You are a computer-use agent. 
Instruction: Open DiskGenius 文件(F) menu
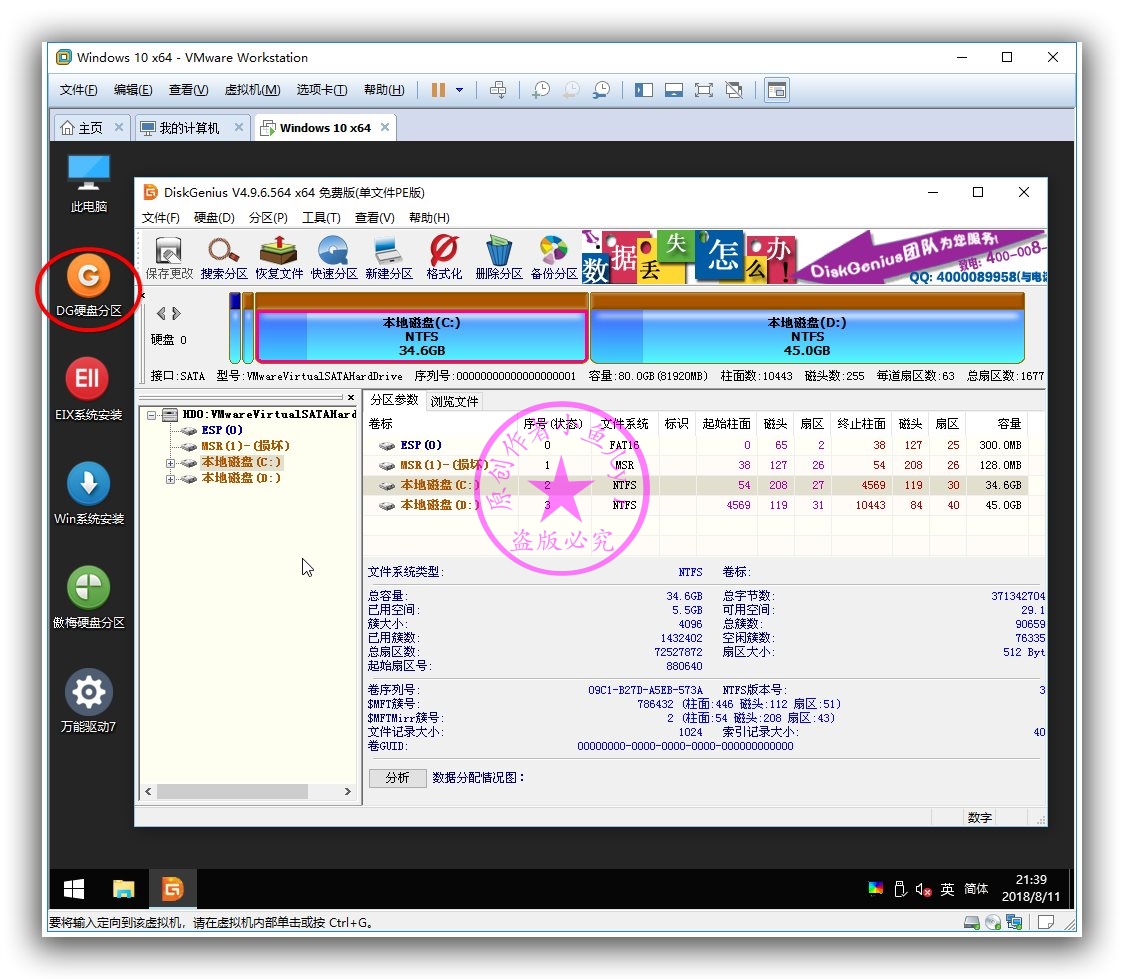[x=161, y=217]
